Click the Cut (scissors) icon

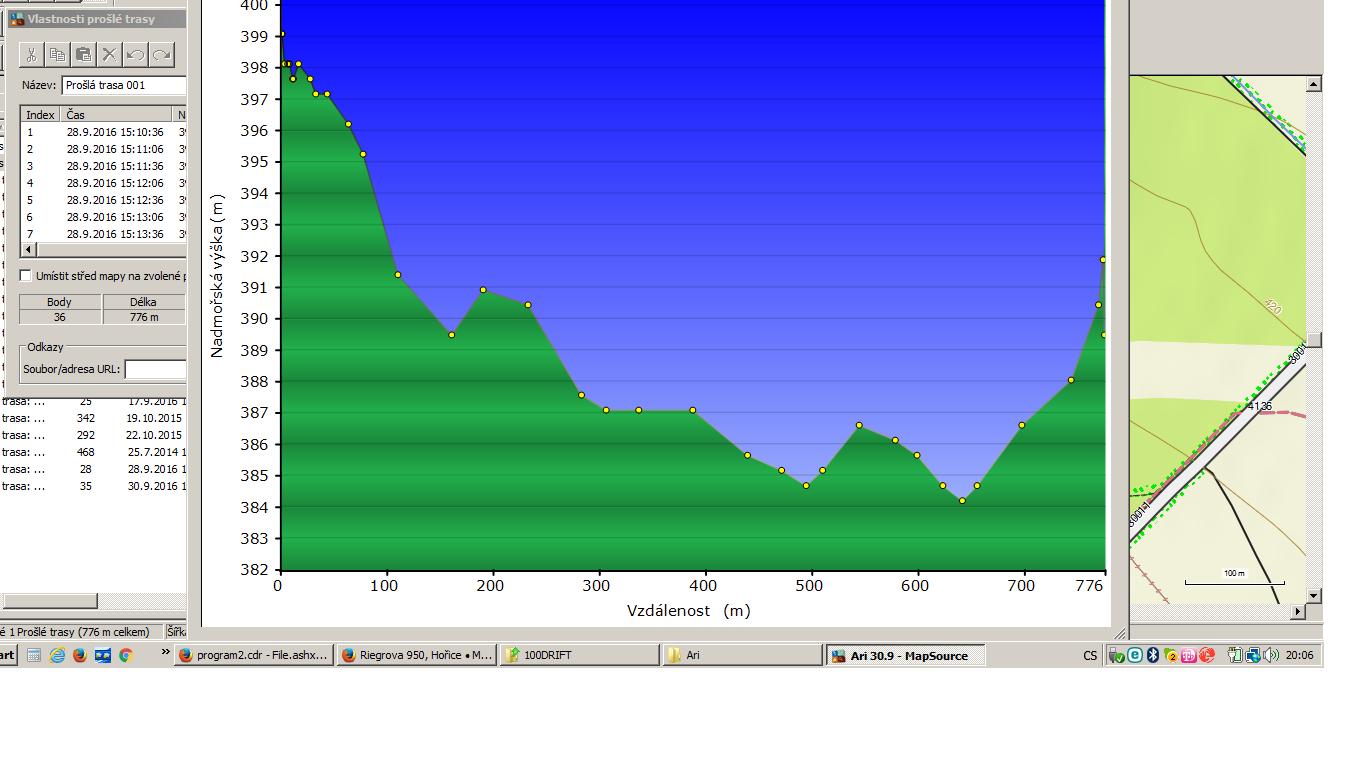point(31,55)
